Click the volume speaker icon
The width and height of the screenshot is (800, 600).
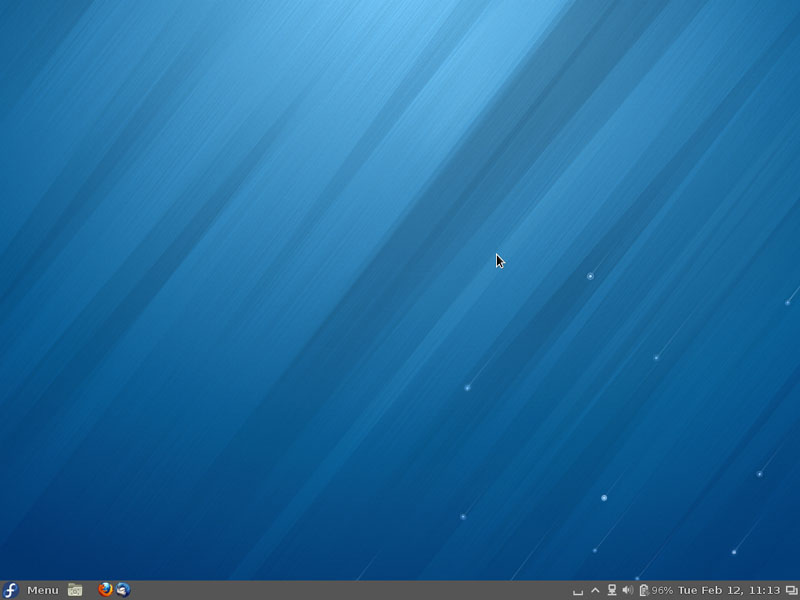click(x=628, y=590)
